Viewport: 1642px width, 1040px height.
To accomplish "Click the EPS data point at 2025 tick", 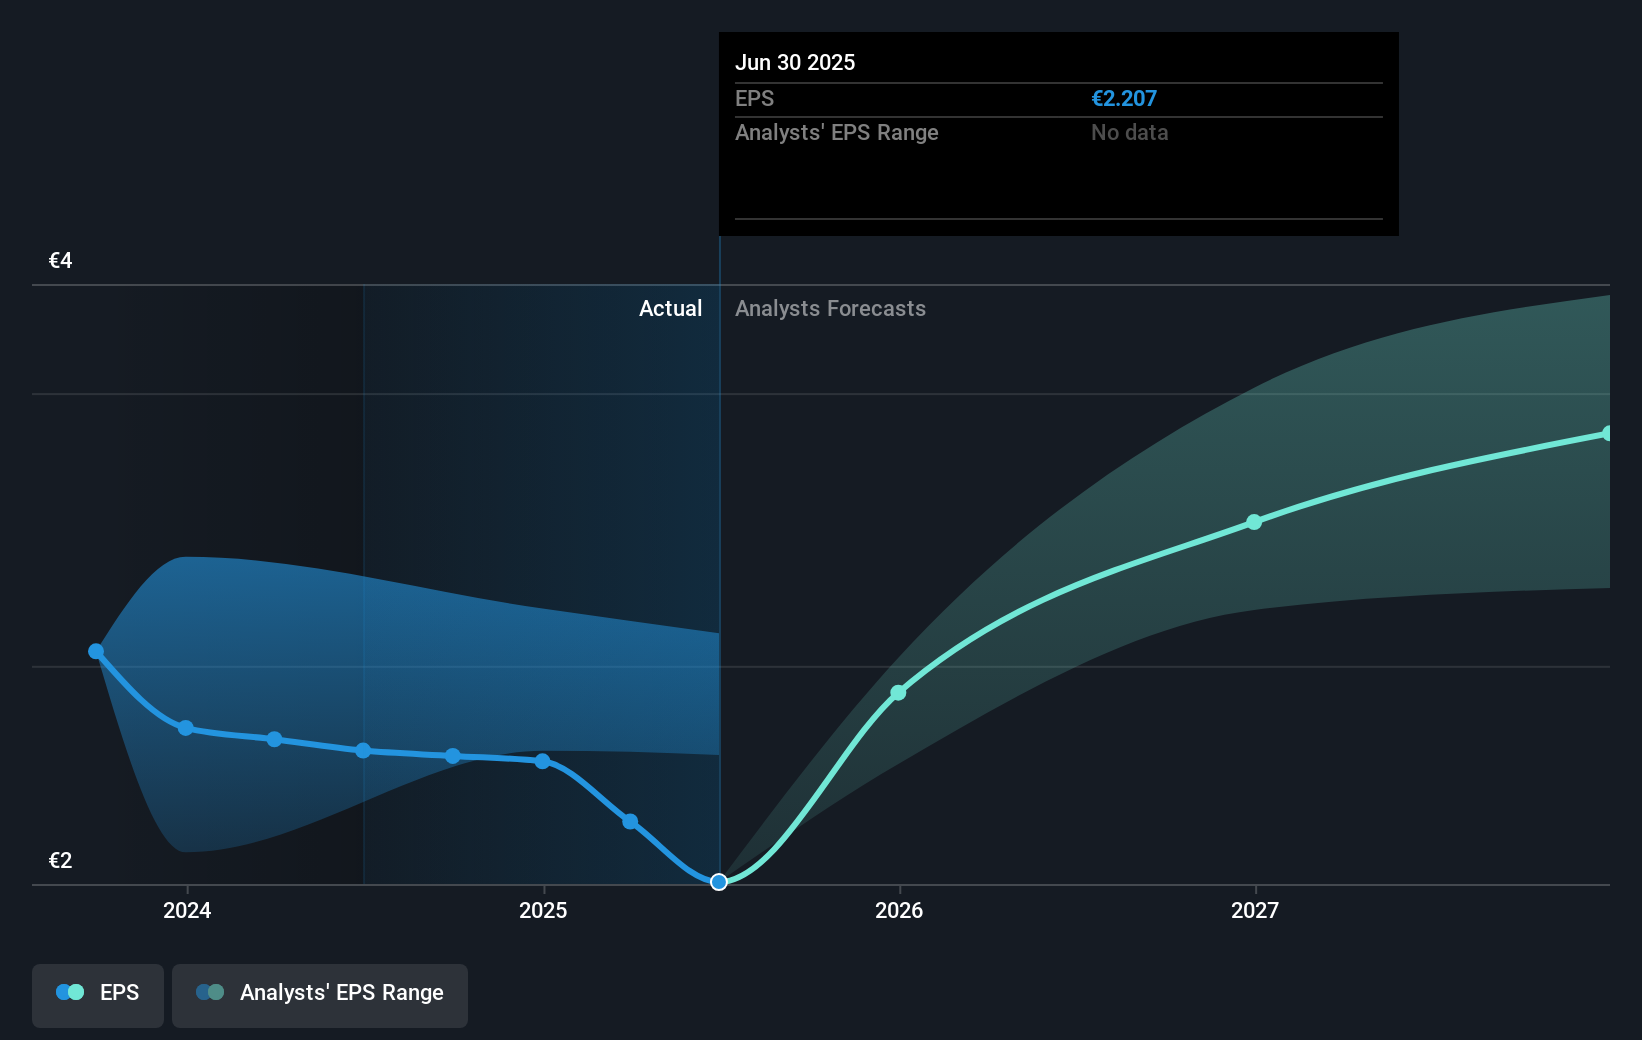I will (x=542, y=761).
